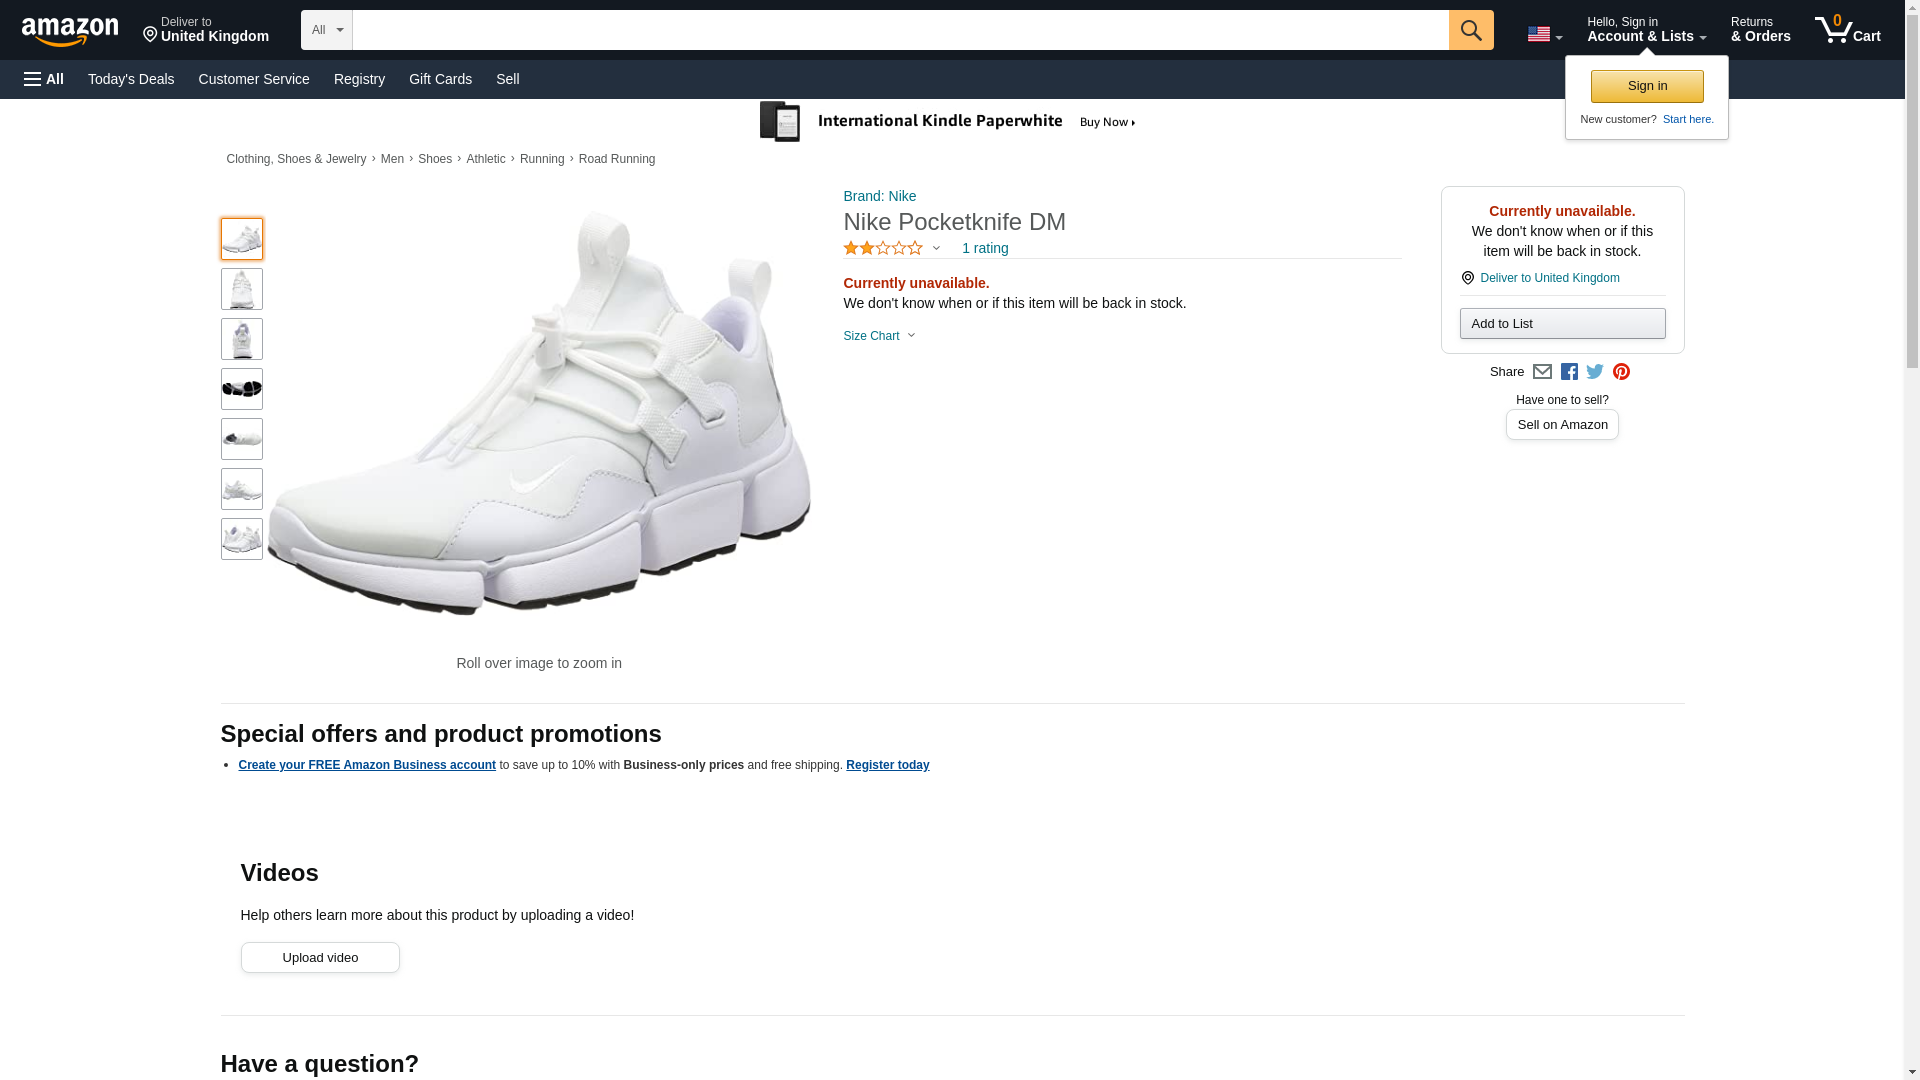Open Today's Deals
The image size is (1920, 1080).
point(131,79)
